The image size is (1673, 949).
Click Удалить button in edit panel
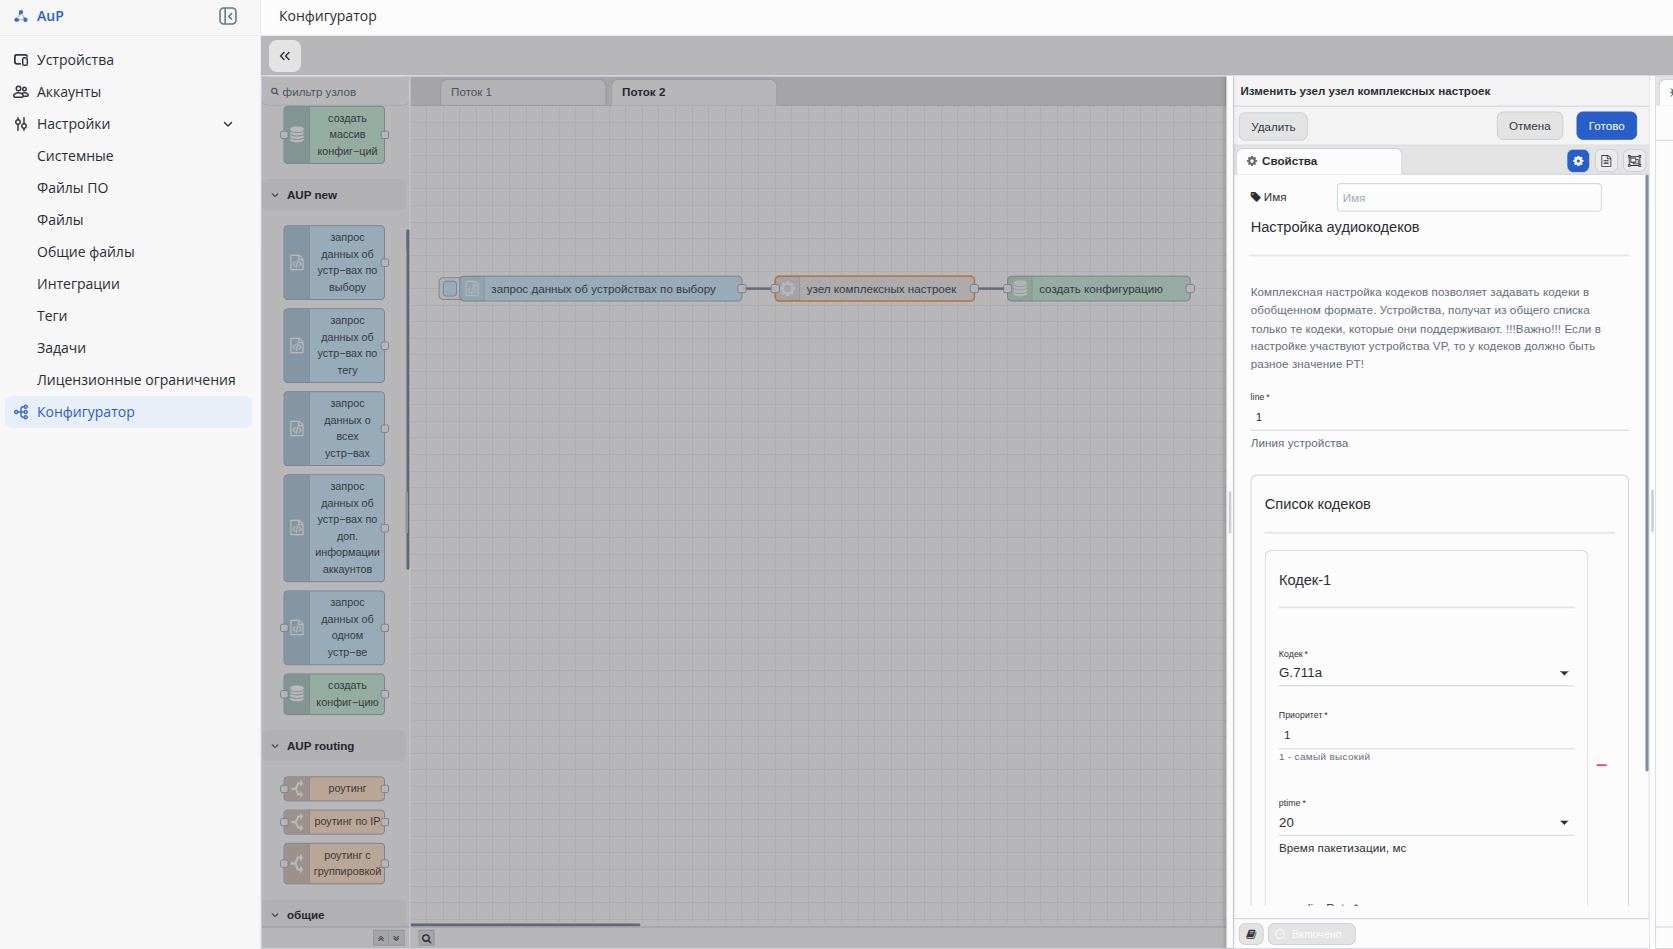click(1273, 127)
